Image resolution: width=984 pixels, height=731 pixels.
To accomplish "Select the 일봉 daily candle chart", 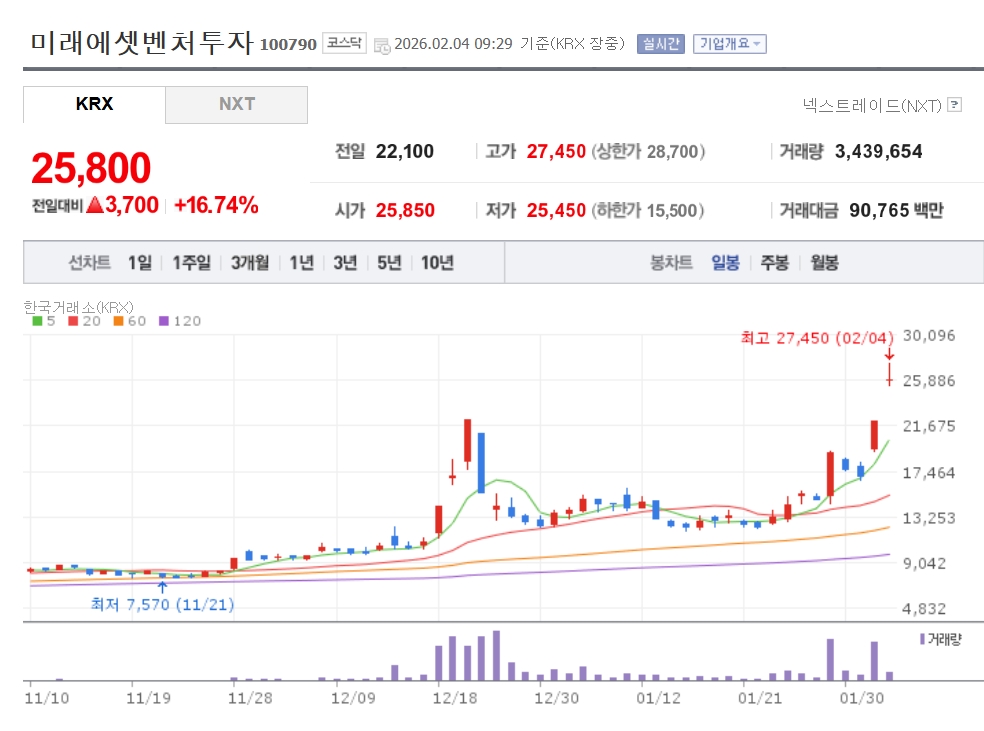I will tap(725, 263).
